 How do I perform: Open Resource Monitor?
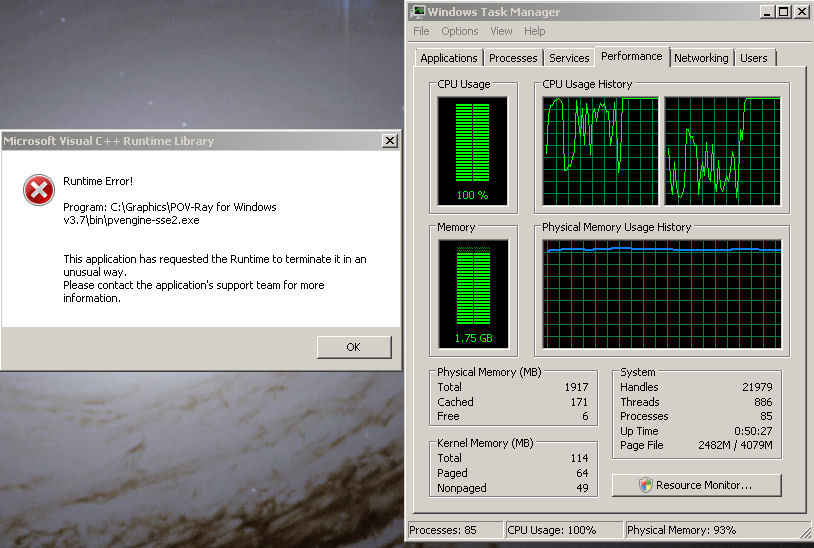696,485
